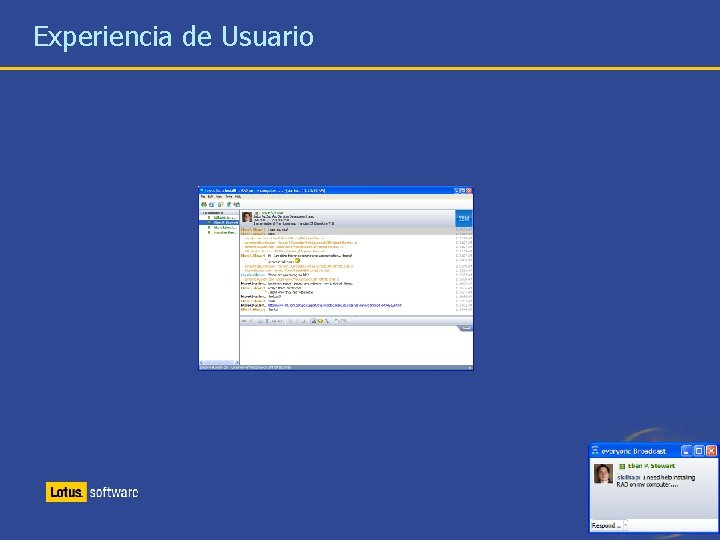Click the Send button in the chat window
This screenshot has height=540, width=720.
[x=466, y=328]
